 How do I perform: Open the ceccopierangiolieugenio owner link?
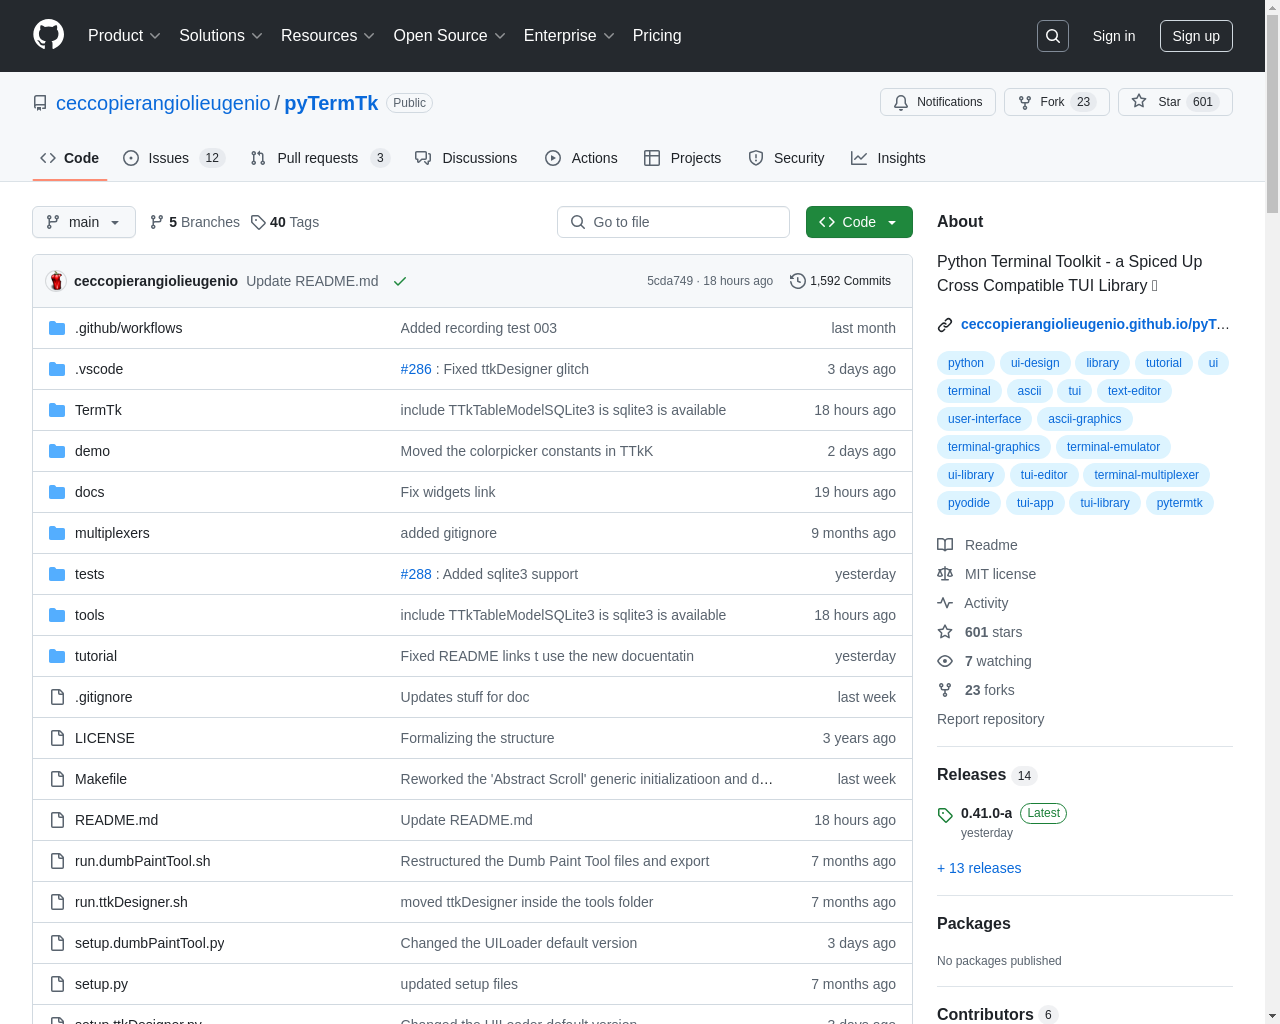coord(163,103)
